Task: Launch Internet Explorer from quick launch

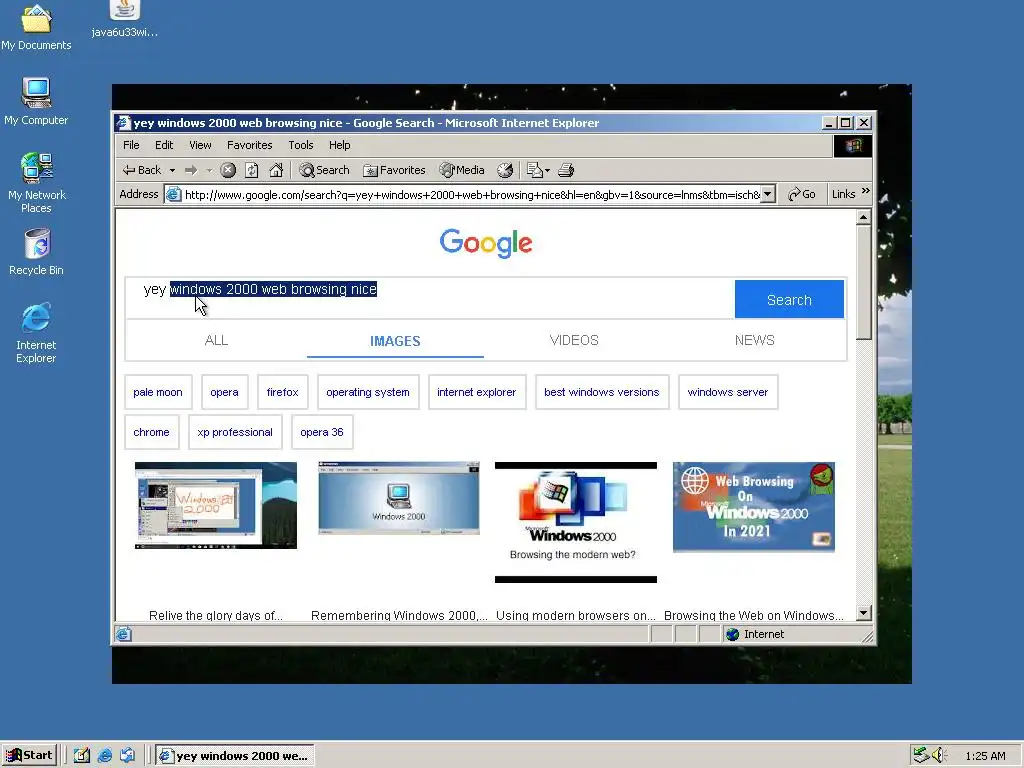Action: 104,756
